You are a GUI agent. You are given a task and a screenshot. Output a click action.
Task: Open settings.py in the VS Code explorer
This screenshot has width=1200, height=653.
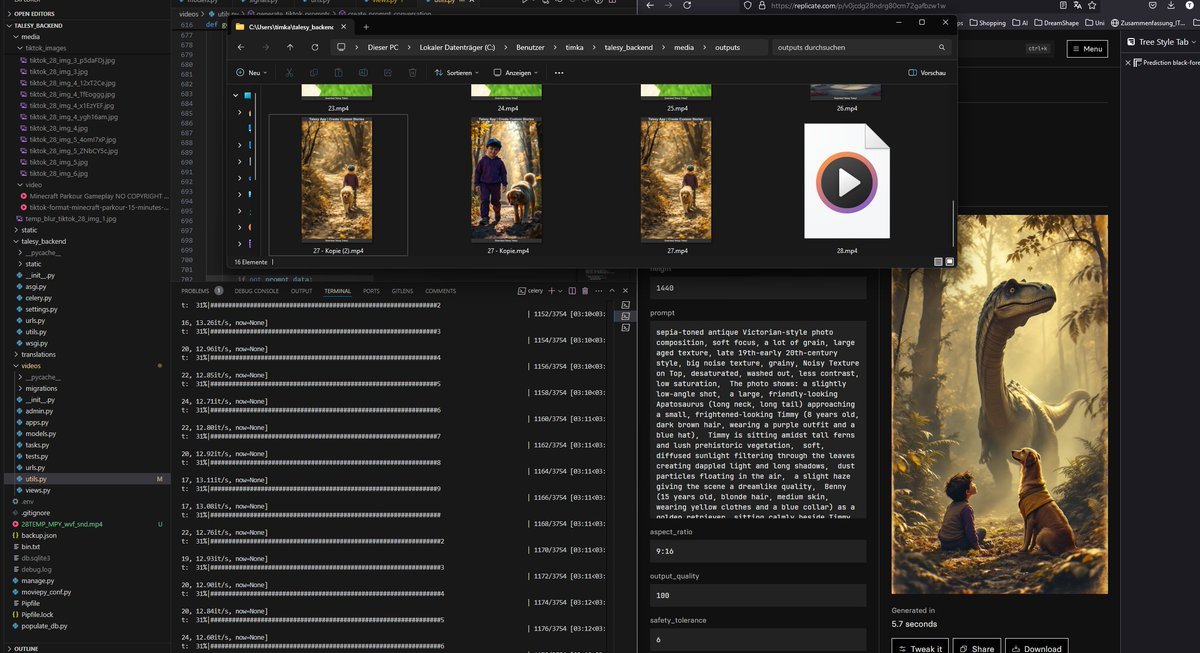(41, 309)
